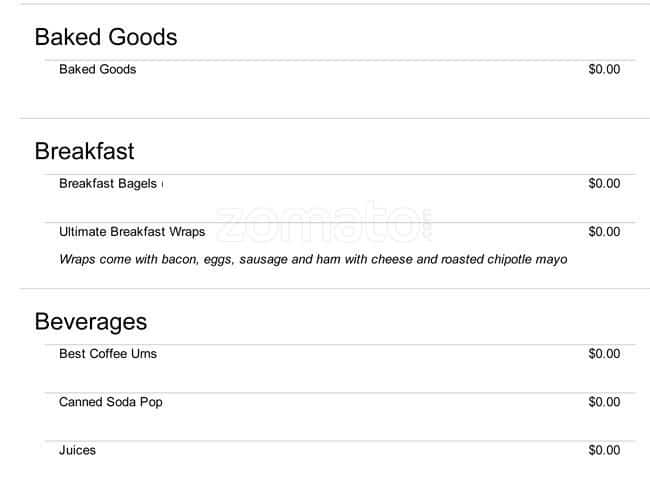
Task: Click the Ultimate Breakfast Wraps price
Action: pyautogui.click(x=604, y=232)
